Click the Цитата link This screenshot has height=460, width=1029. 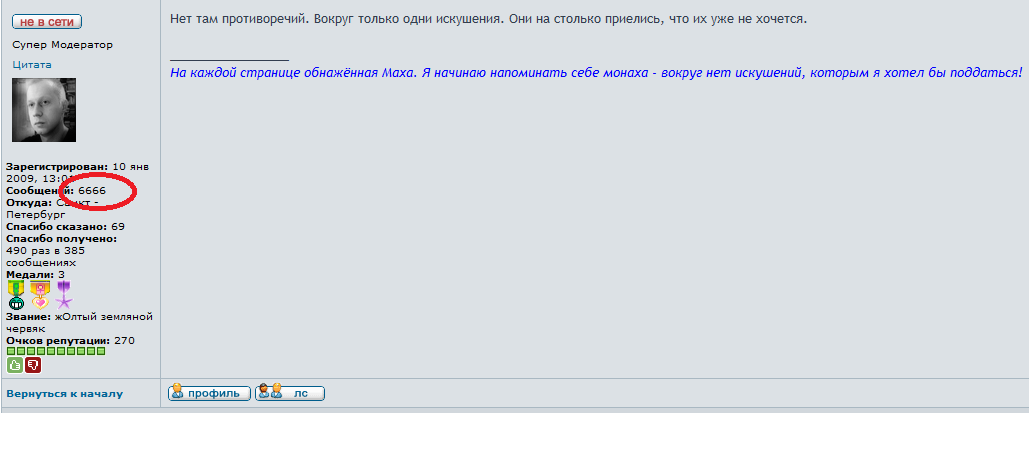point(32,64)
